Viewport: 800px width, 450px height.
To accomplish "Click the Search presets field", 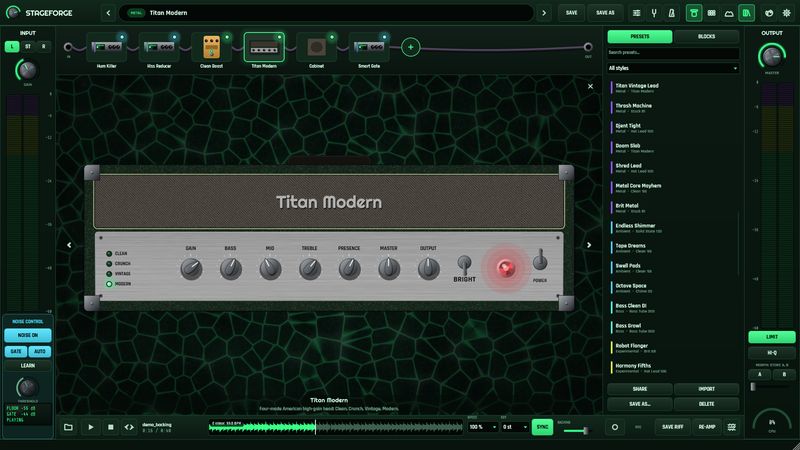I will [673, 53].
